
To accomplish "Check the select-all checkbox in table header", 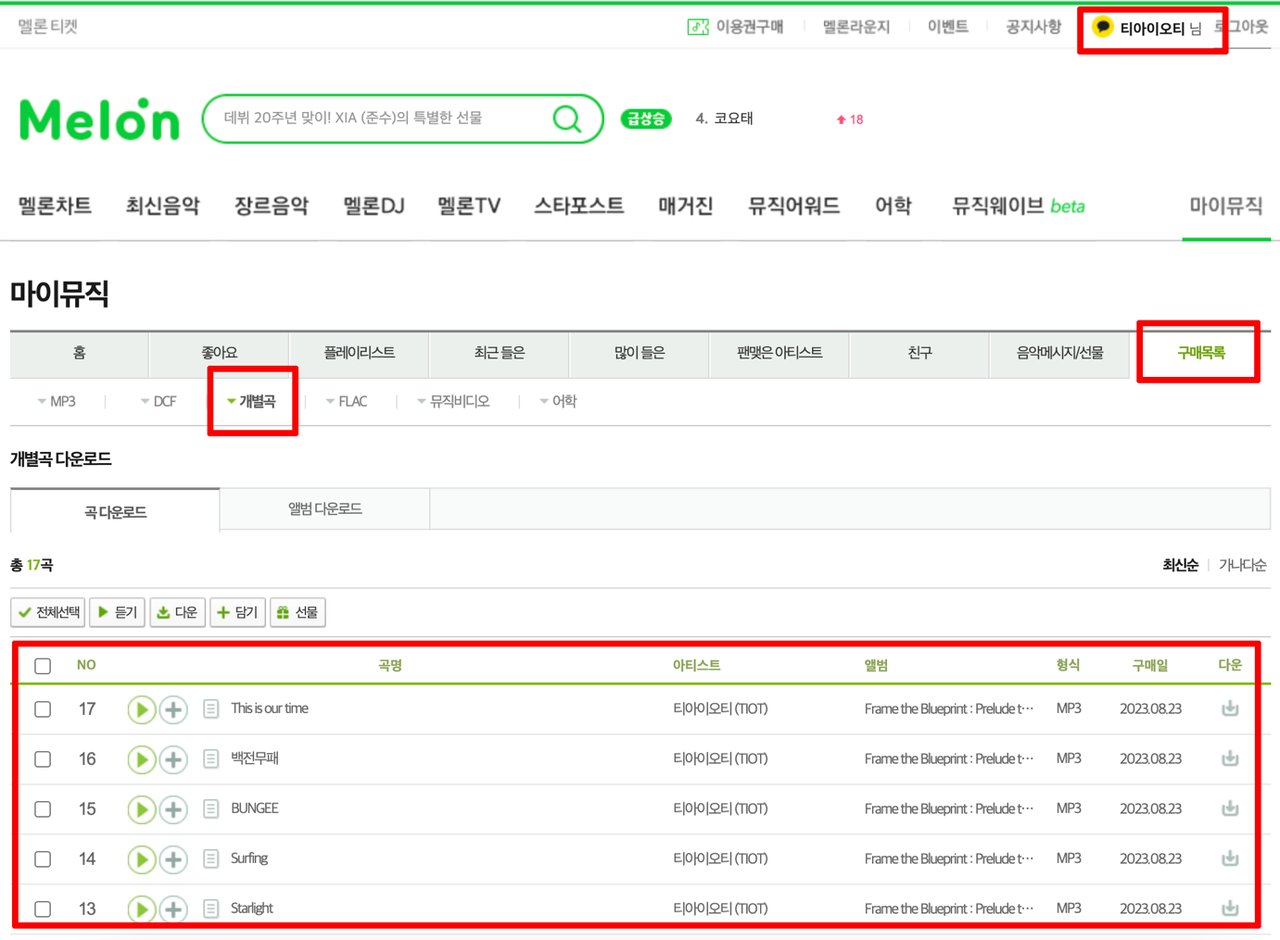I will (43, 666).
